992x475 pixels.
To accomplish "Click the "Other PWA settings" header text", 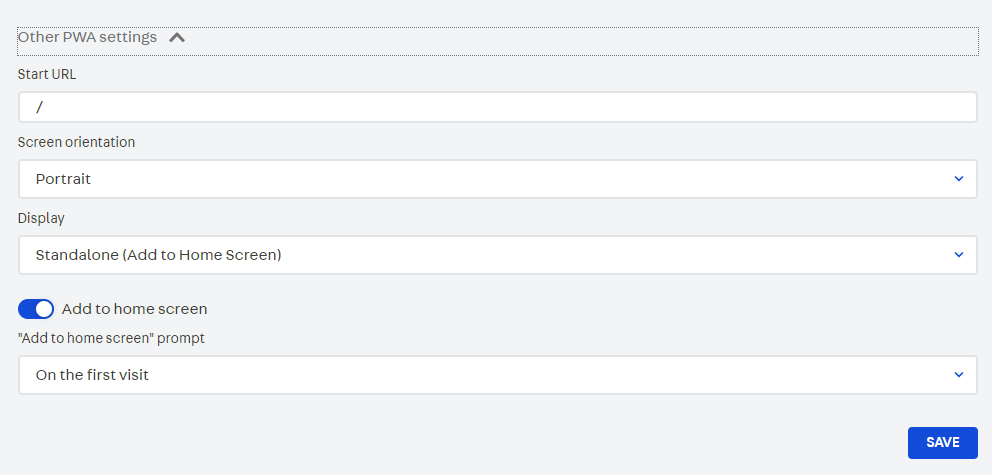I will [x=87, y=37].
